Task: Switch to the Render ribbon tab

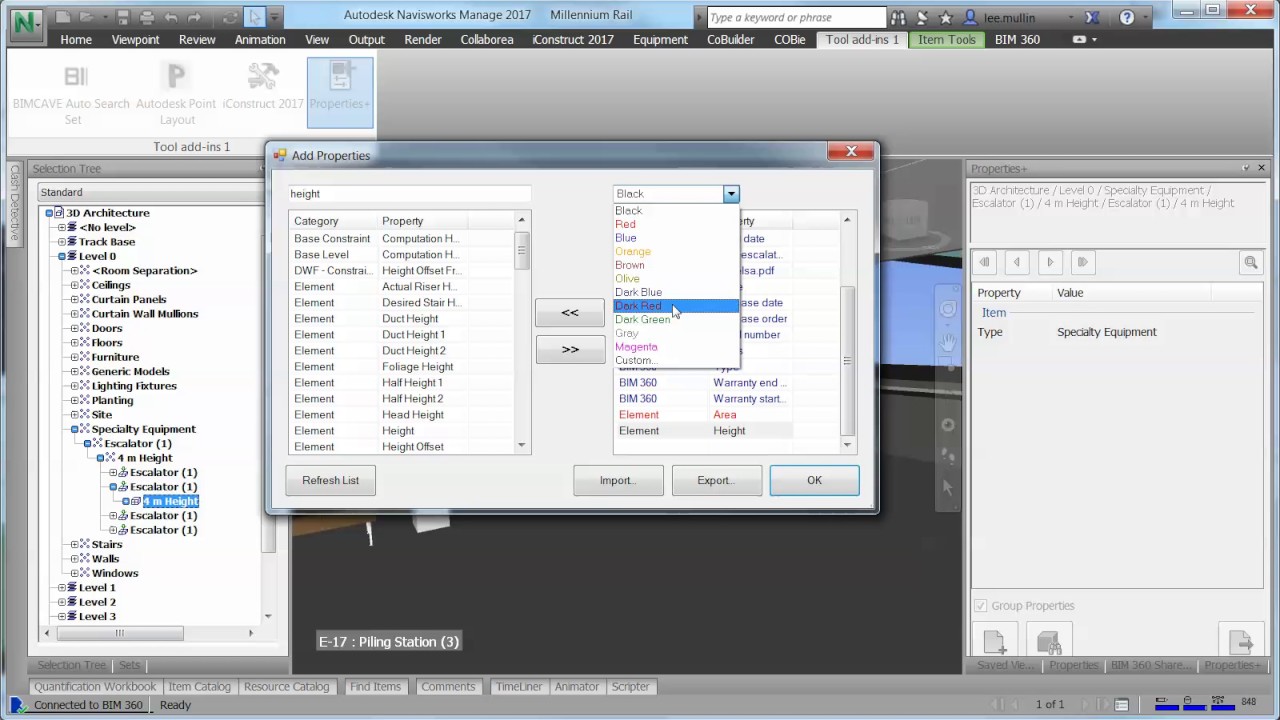Action: click(423, 40)
